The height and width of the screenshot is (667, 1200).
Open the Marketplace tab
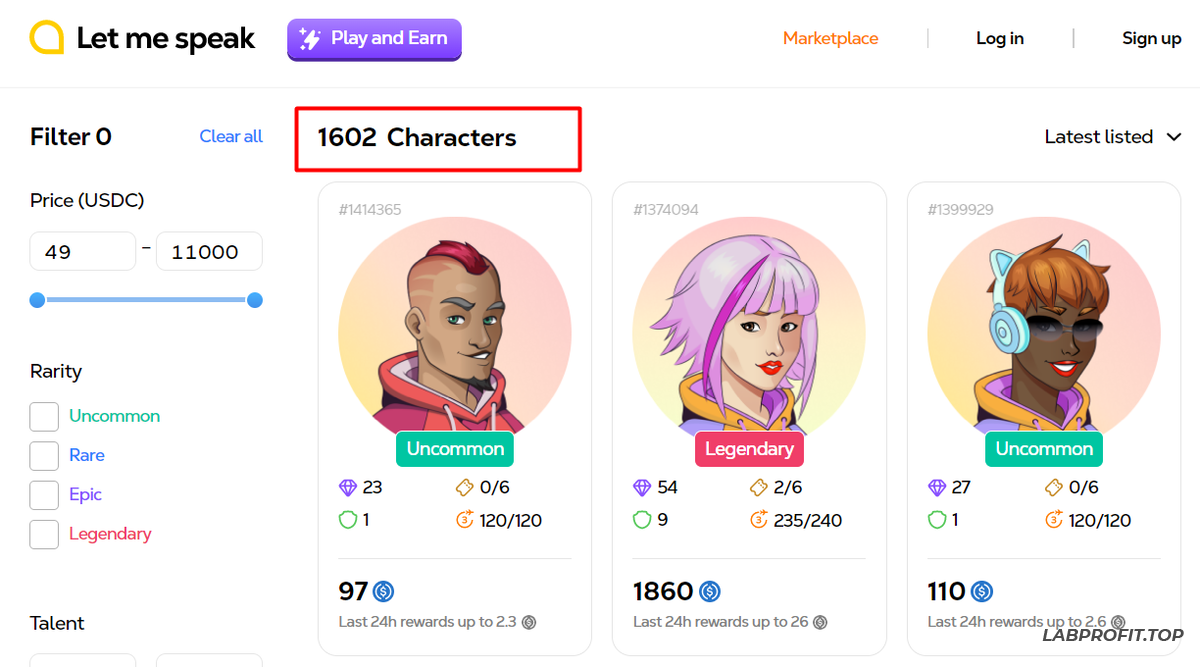[830, 39]
